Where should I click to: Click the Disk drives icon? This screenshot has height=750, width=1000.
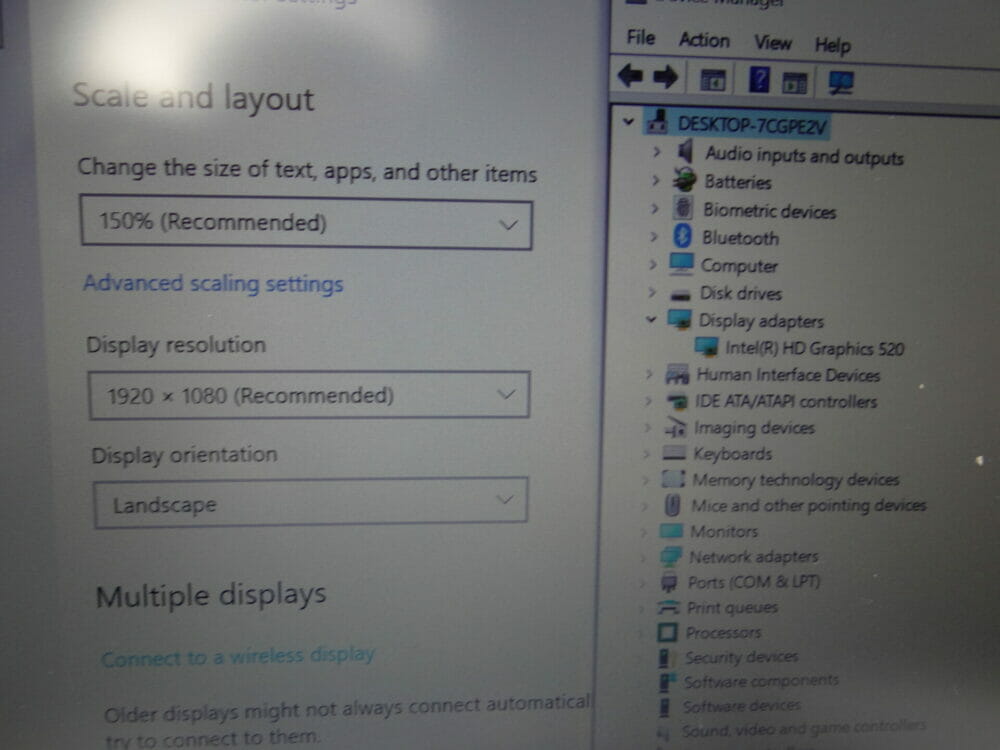[x=680, y=295]
